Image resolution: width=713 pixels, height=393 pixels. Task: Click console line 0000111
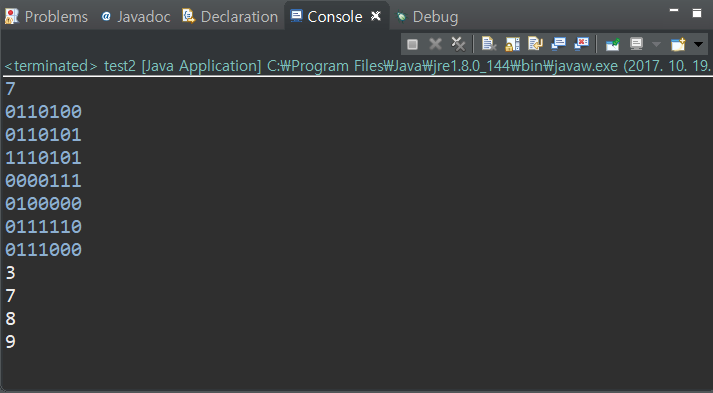[x=43, y=181]
